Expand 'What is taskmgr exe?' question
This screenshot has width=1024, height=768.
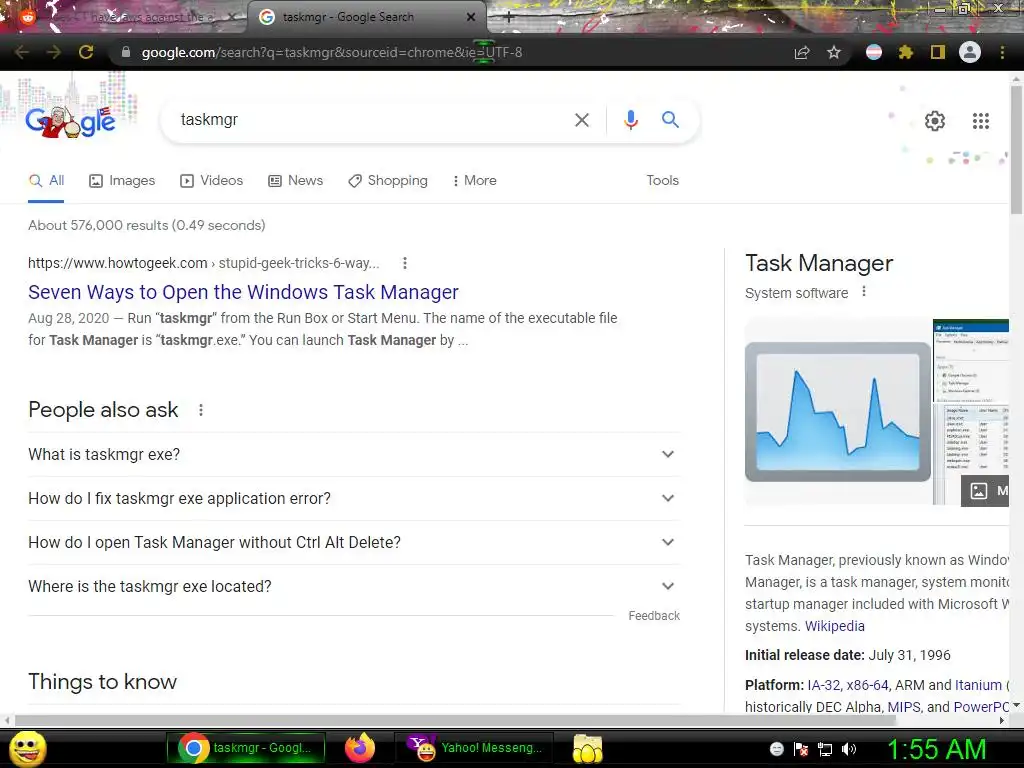[353, 455]
